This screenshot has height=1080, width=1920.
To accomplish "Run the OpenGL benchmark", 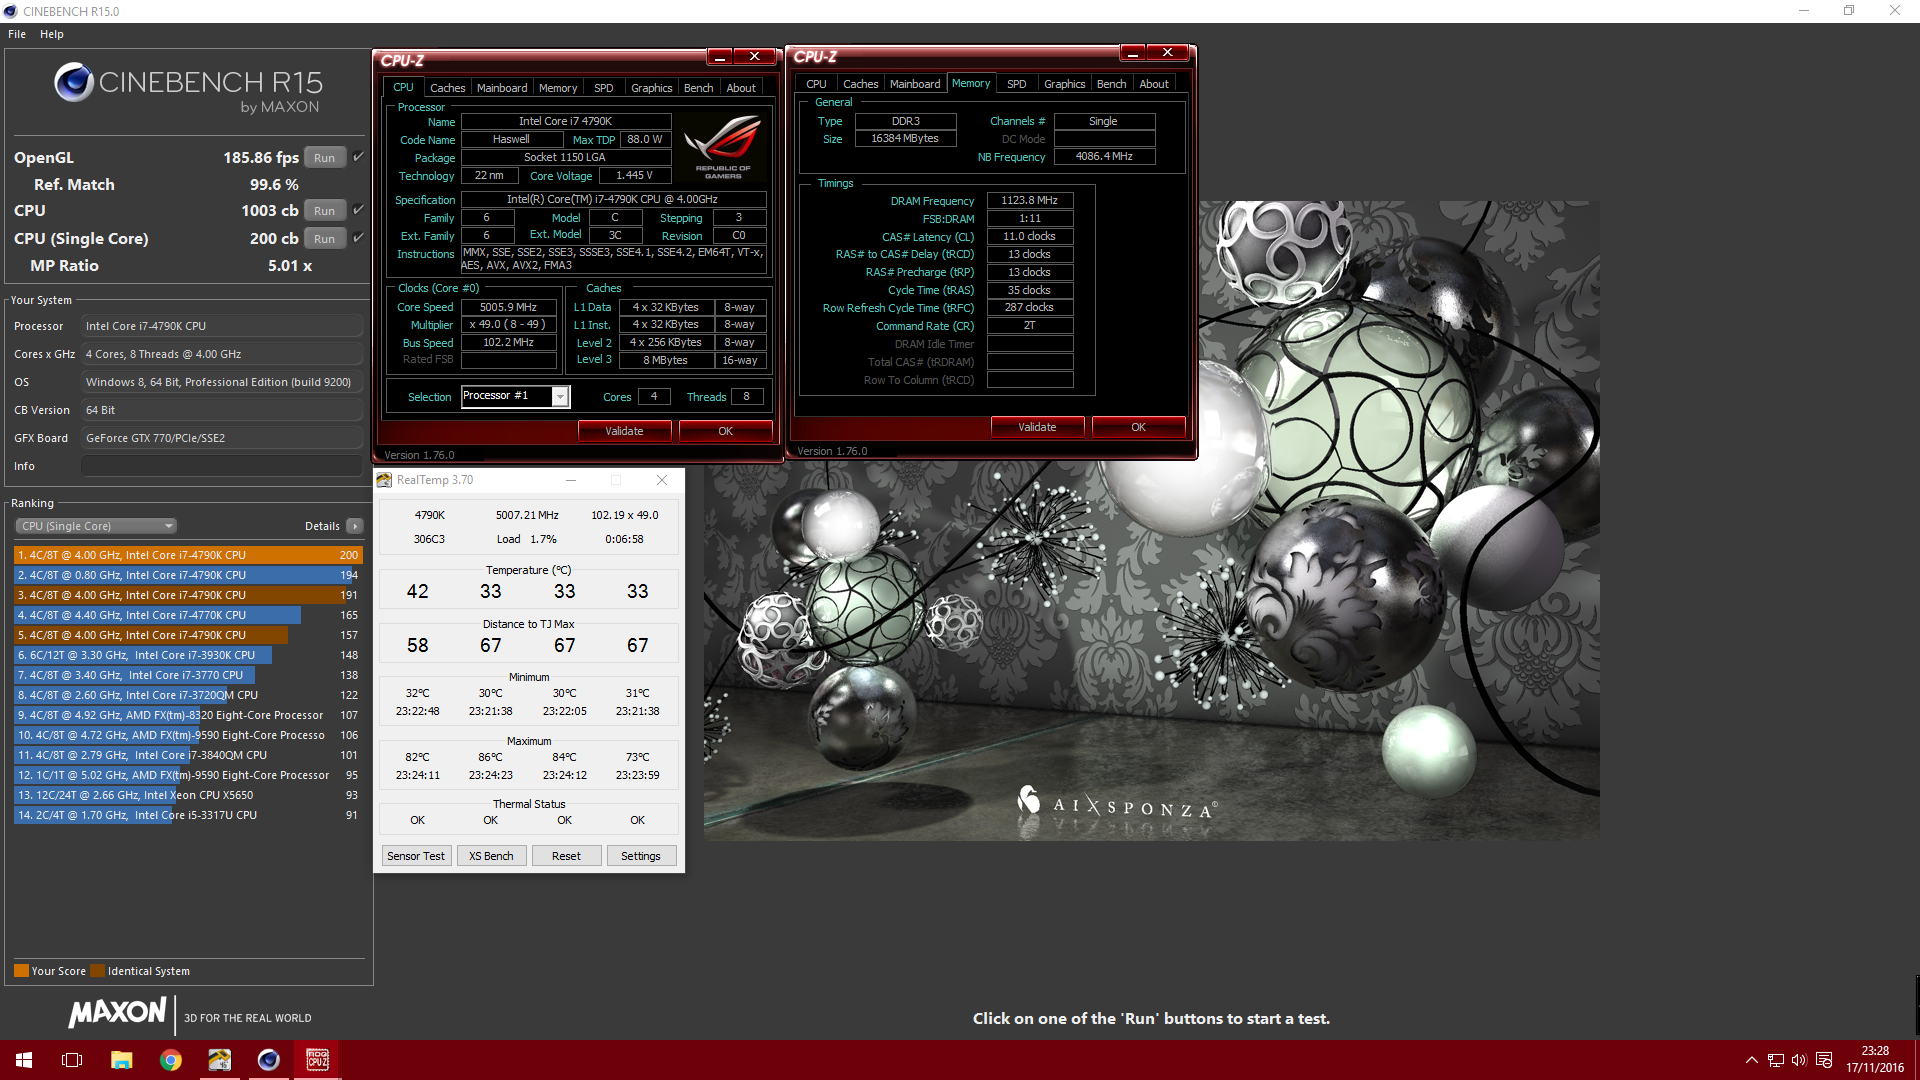I will [x=325, y=158].
